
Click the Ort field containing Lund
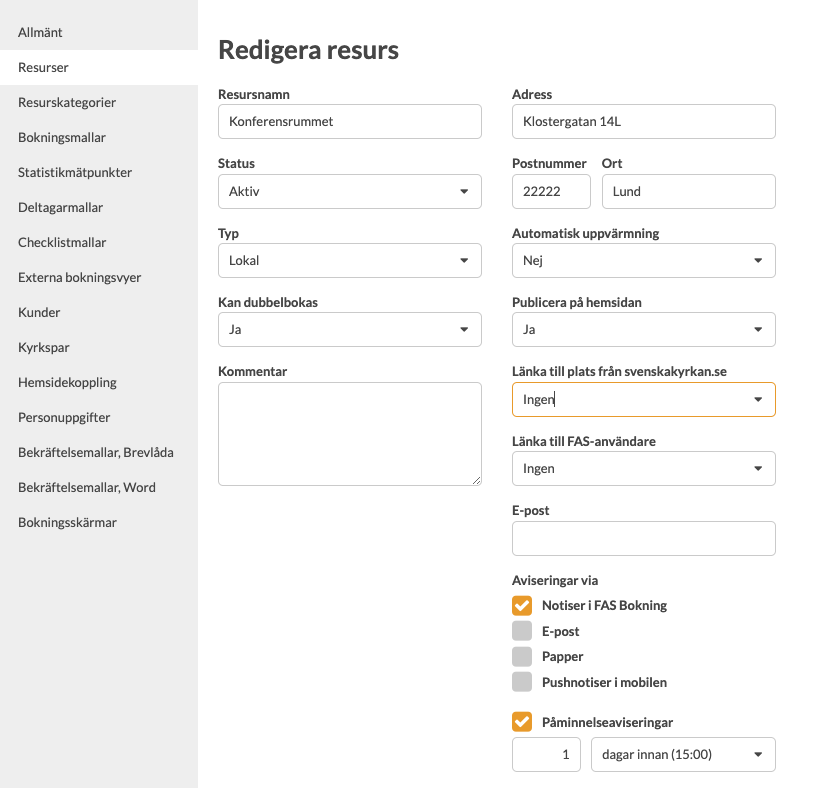689,191
